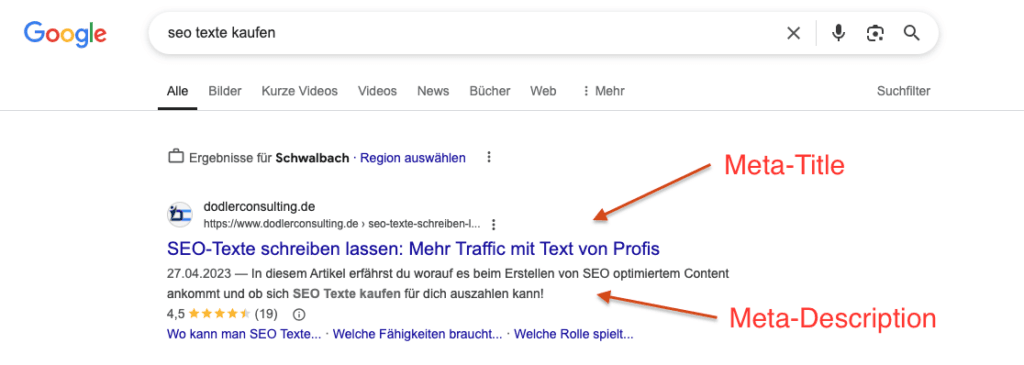Image resolution: width=1024 pixels, height=365 pixels.
Task: Click the Google logo
Action: [x=65, y=34]
